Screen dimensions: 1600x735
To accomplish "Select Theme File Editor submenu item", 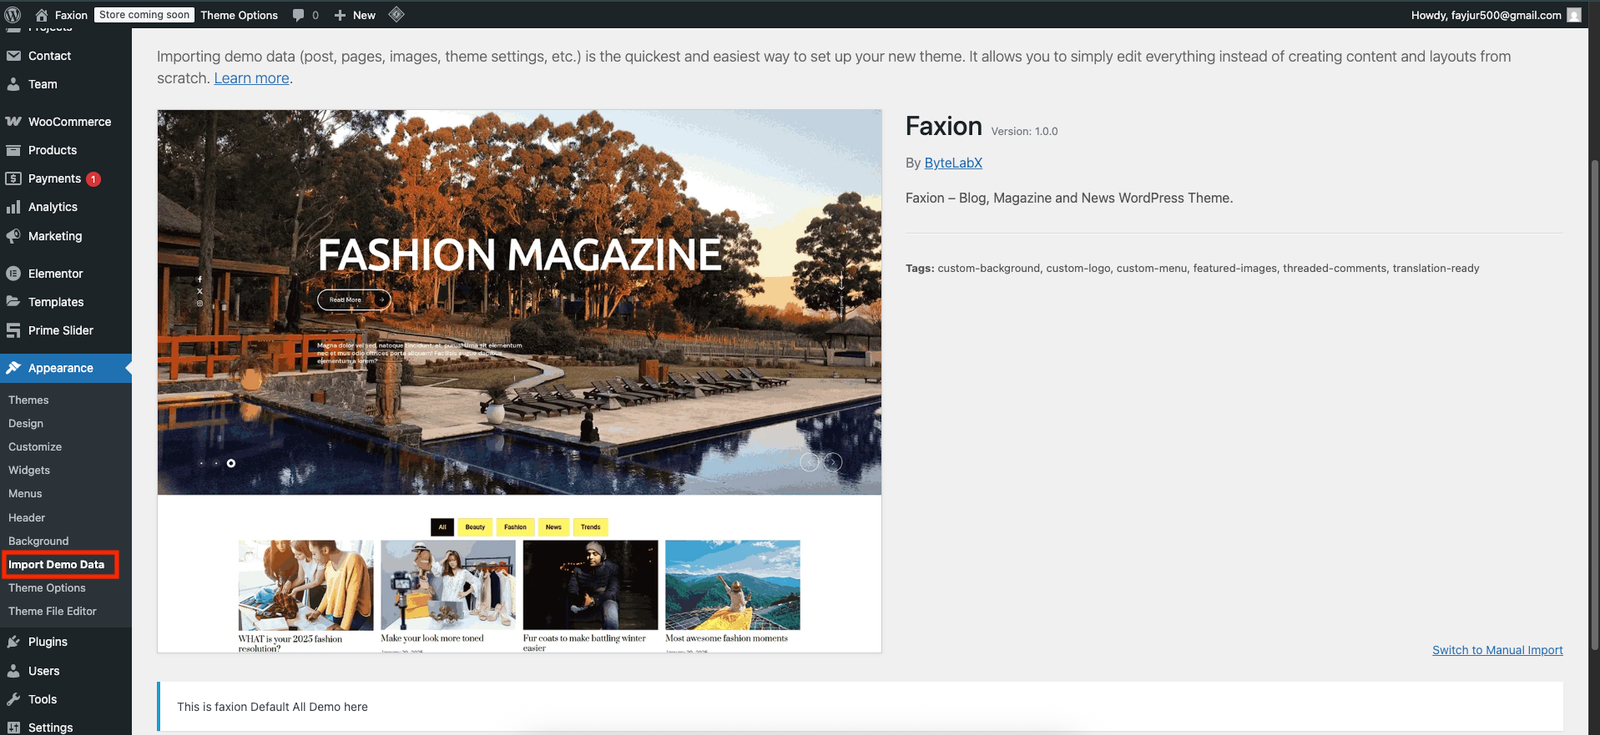I will coord(52,611).
